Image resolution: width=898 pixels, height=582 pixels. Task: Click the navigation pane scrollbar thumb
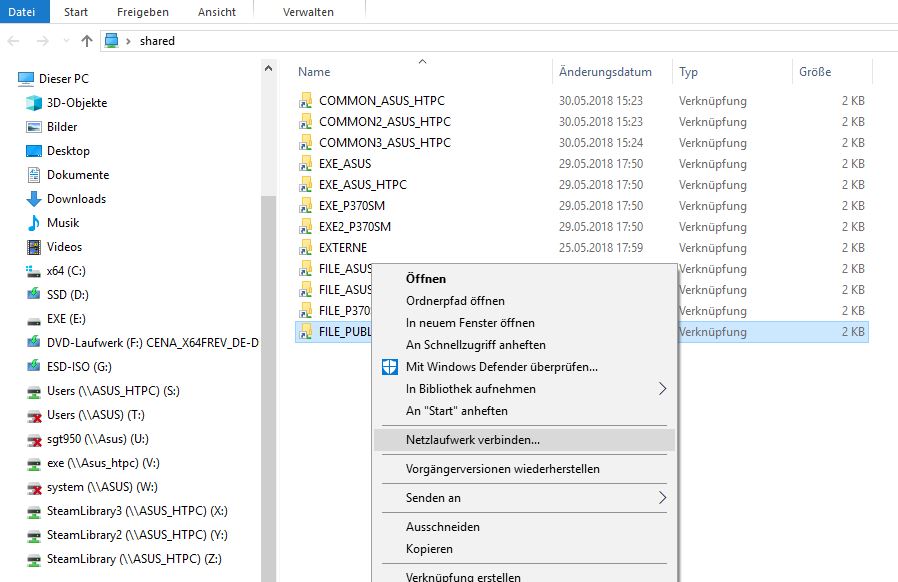click(x=268, y=388)
